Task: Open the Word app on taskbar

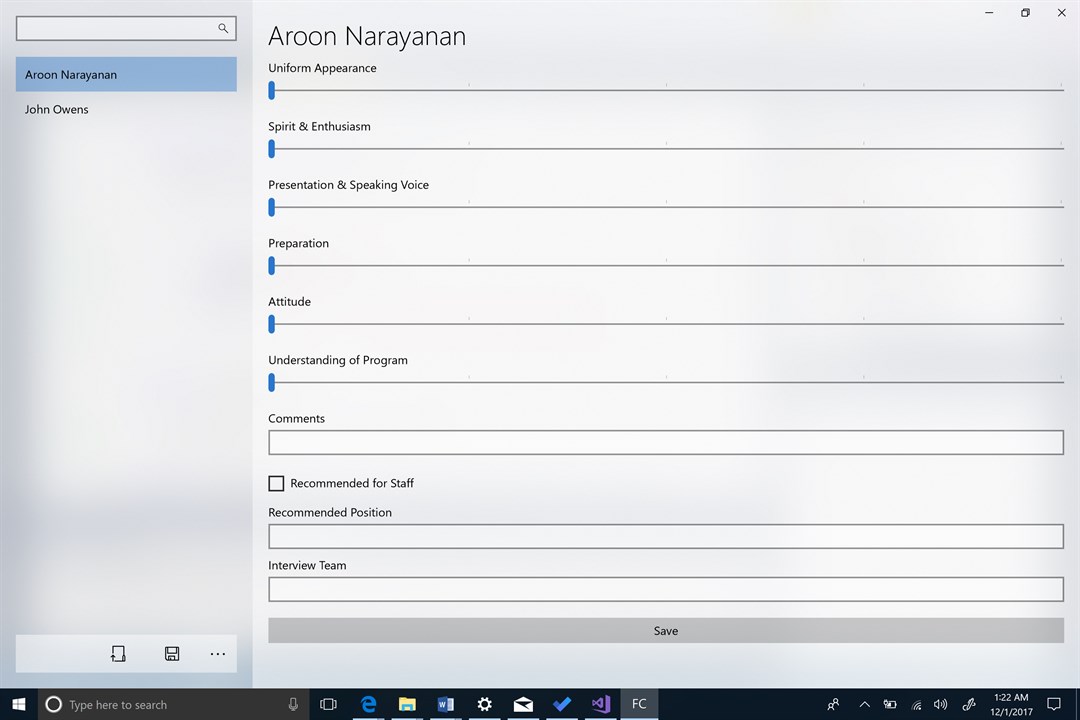Action: 446,704
